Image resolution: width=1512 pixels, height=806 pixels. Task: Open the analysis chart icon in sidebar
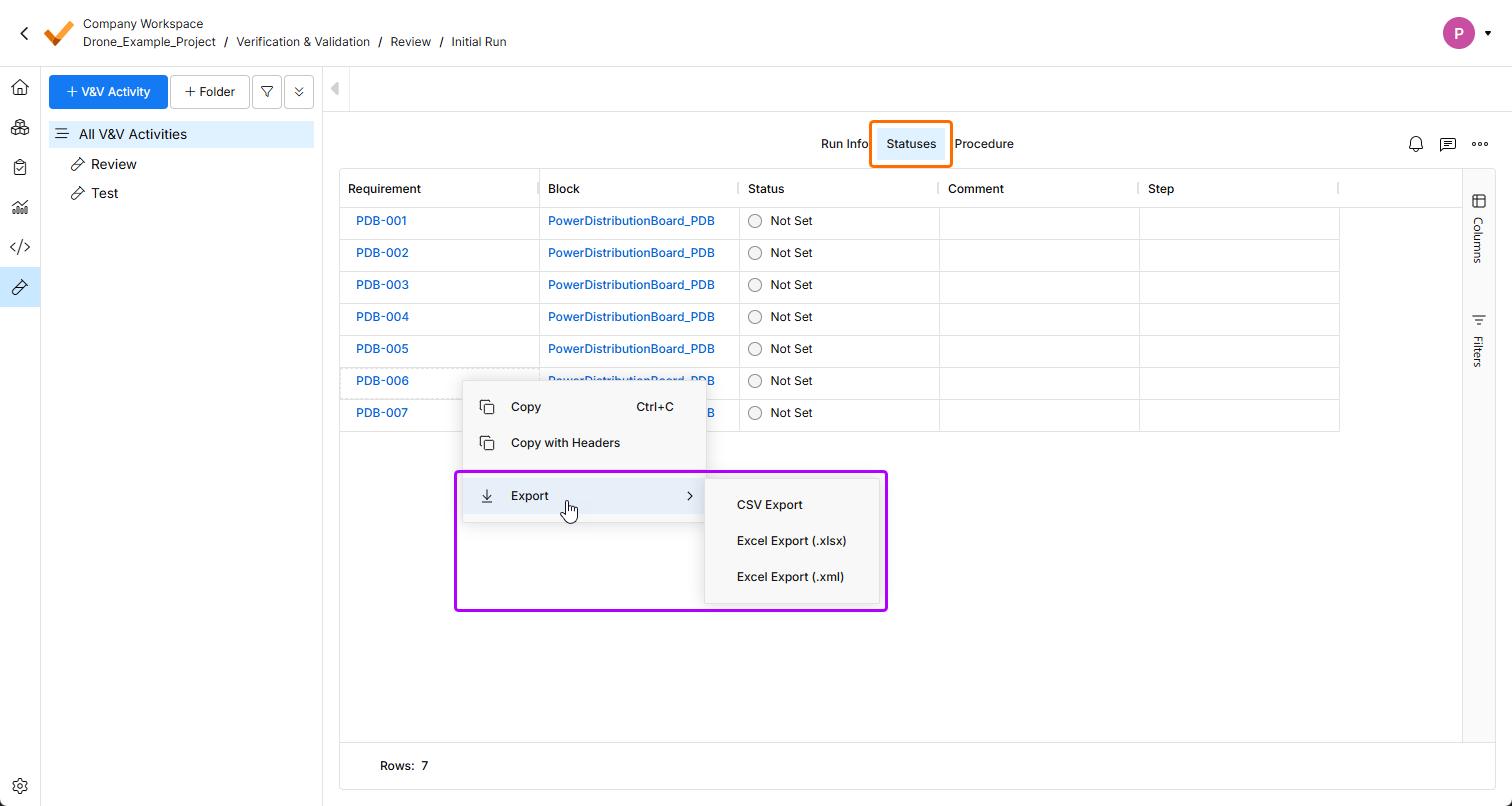[x=19, y=208]
